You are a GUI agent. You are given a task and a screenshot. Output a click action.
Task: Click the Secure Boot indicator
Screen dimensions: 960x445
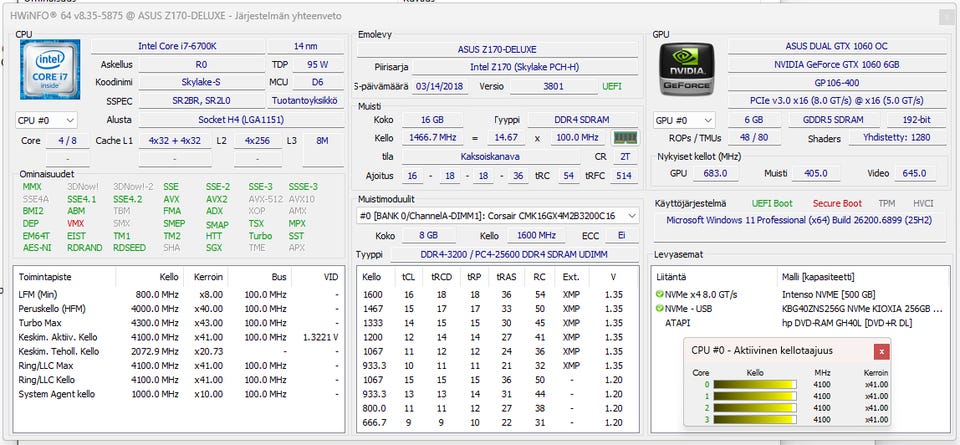pyautogui.click(x=836, y=202)
